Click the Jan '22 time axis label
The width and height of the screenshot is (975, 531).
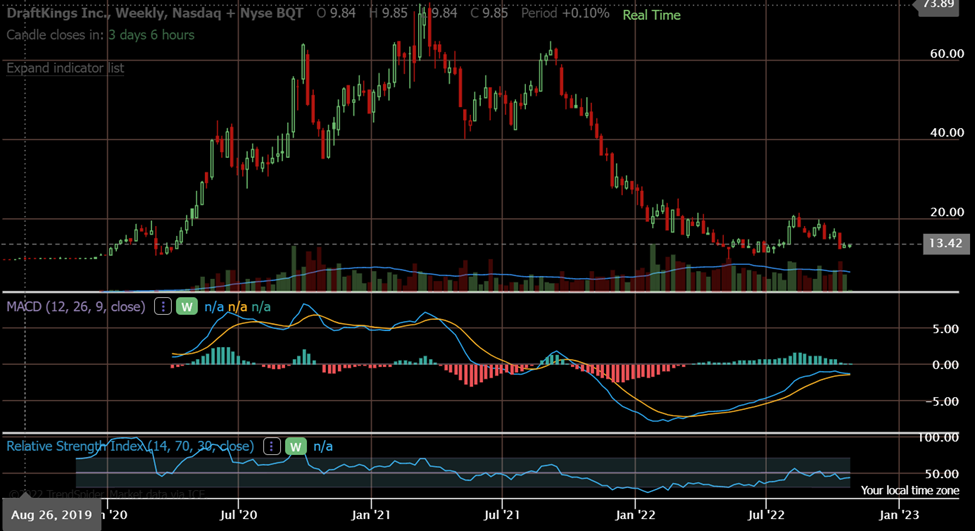point(635,515)
